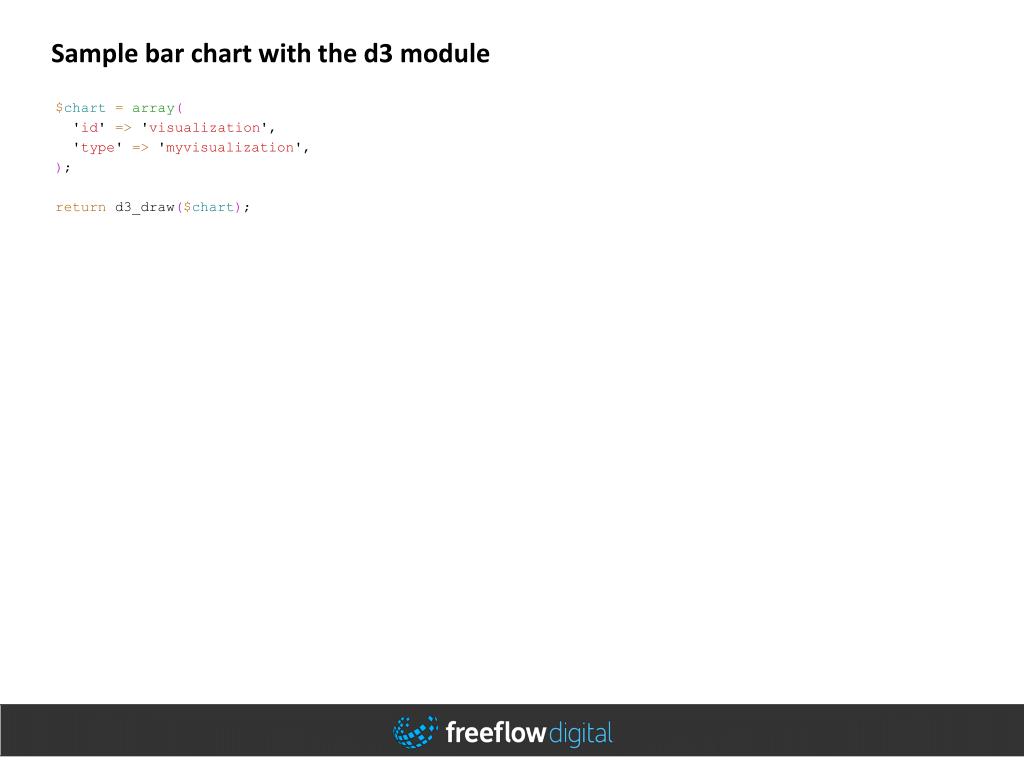Screen dimensions: 1024x768
Task: Click the 'id' key string in the code
Action: click(89, 127)
